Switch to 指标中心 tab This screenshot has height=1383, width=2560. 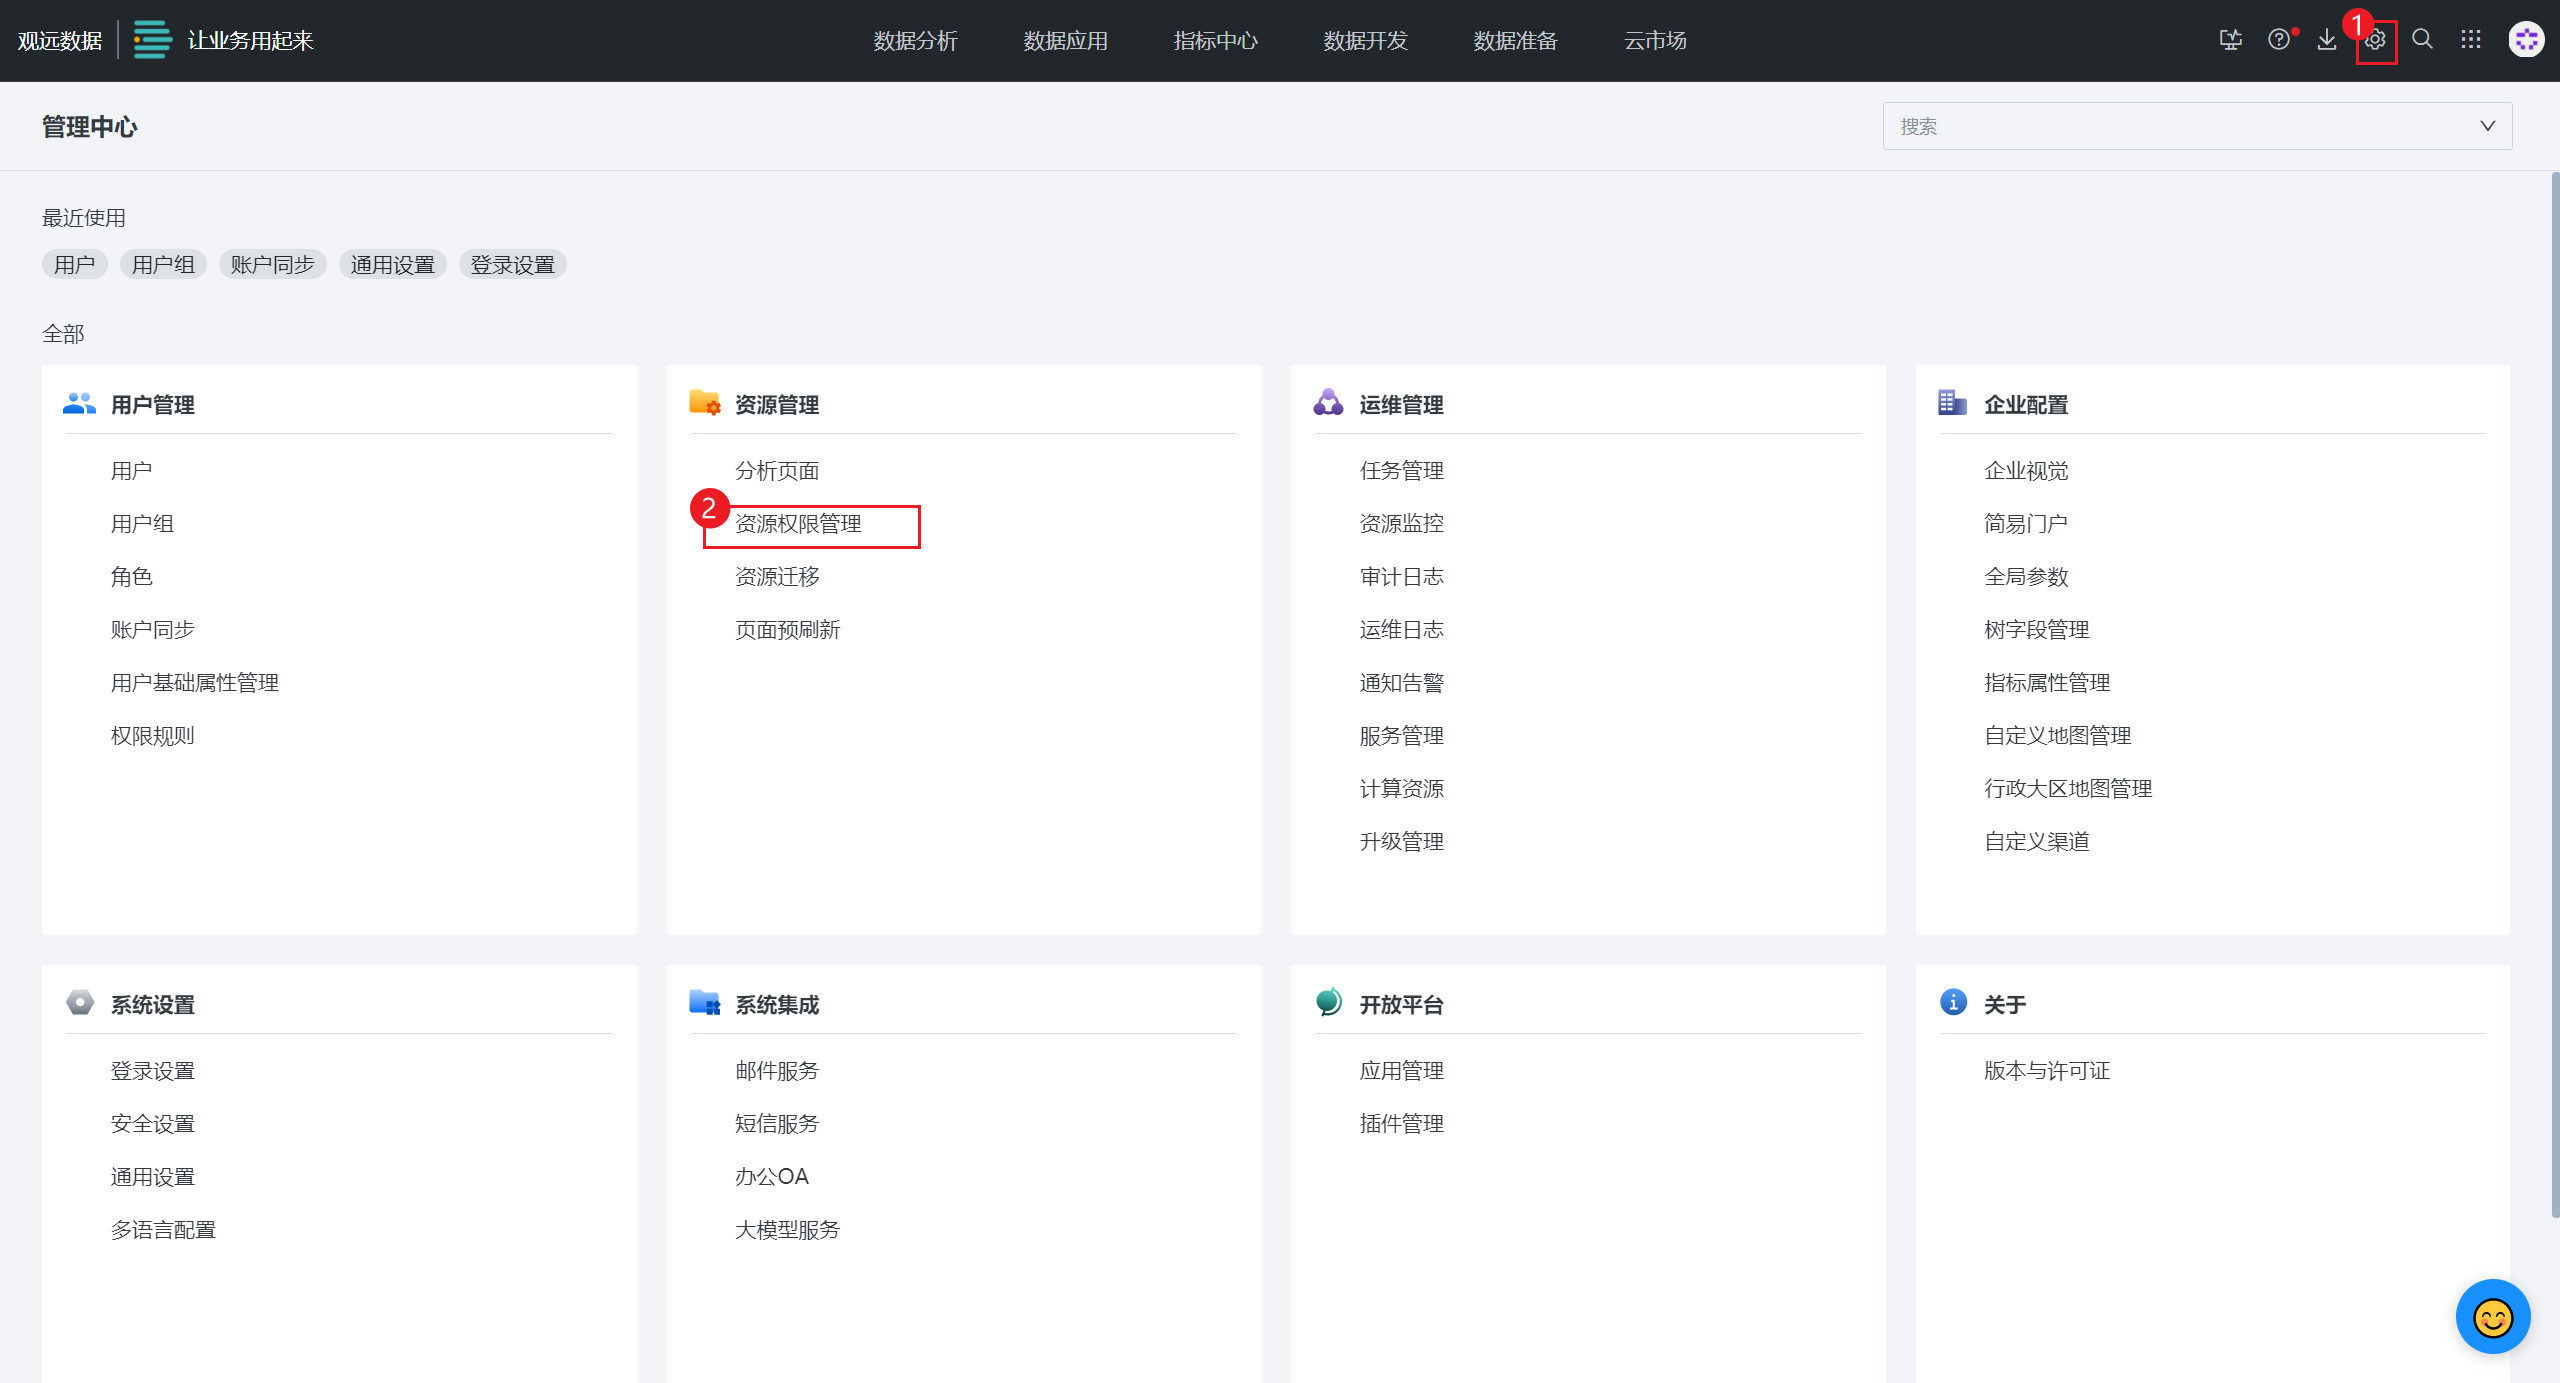point(1215,41)
